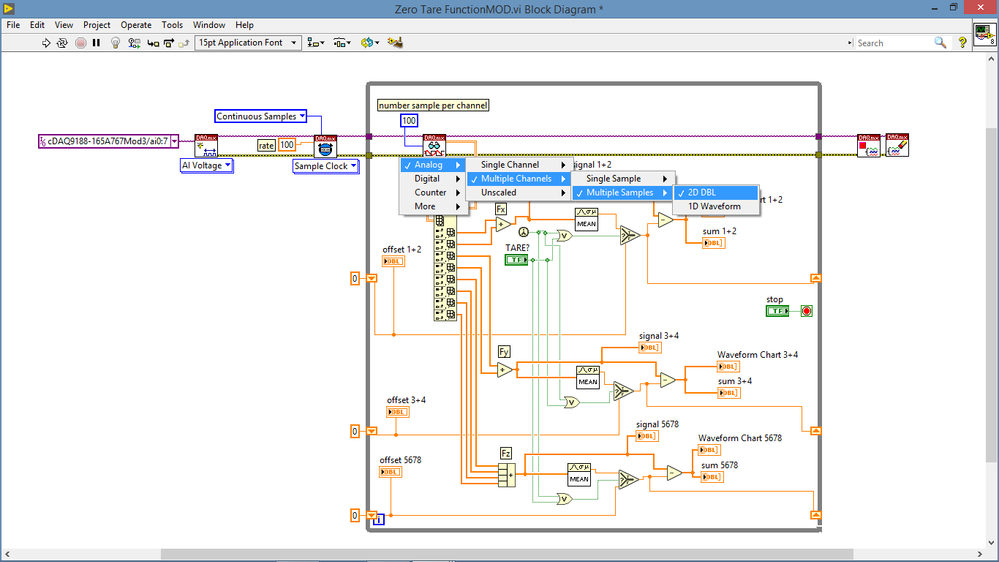Toggle Highlight Execution lightbulb
999x562 pixels.
pyautogui.click(x=115, y=43)
